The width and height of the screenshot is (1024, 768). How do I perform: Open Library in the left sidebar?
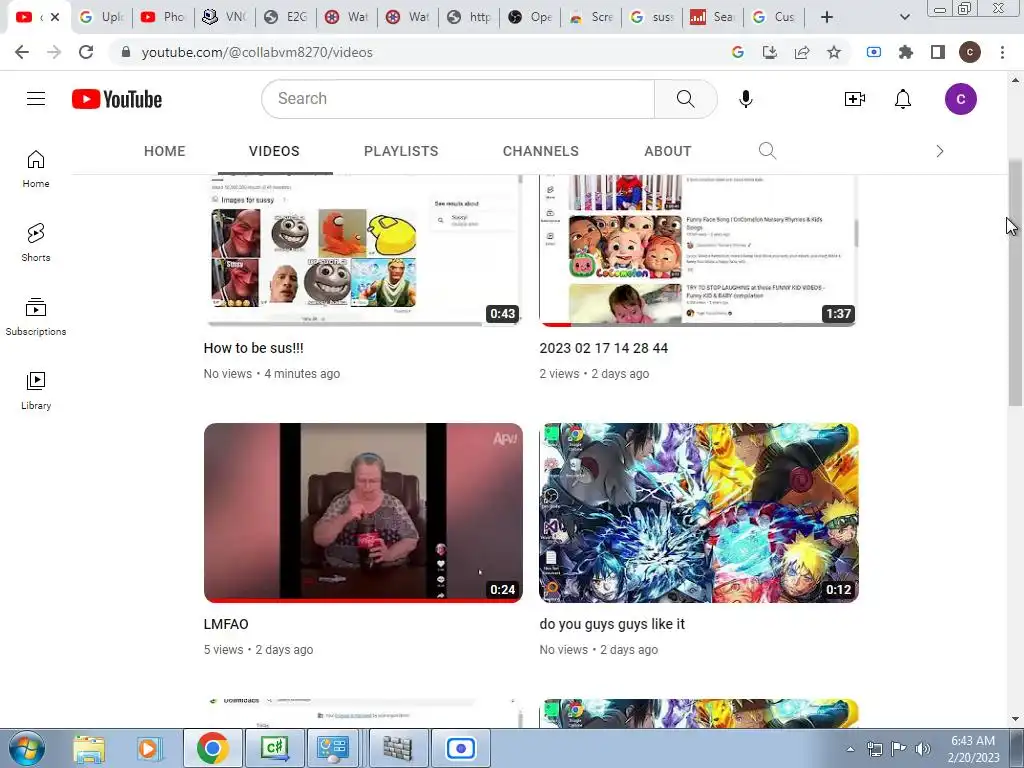pyautogui.click(x=36, y=391)
